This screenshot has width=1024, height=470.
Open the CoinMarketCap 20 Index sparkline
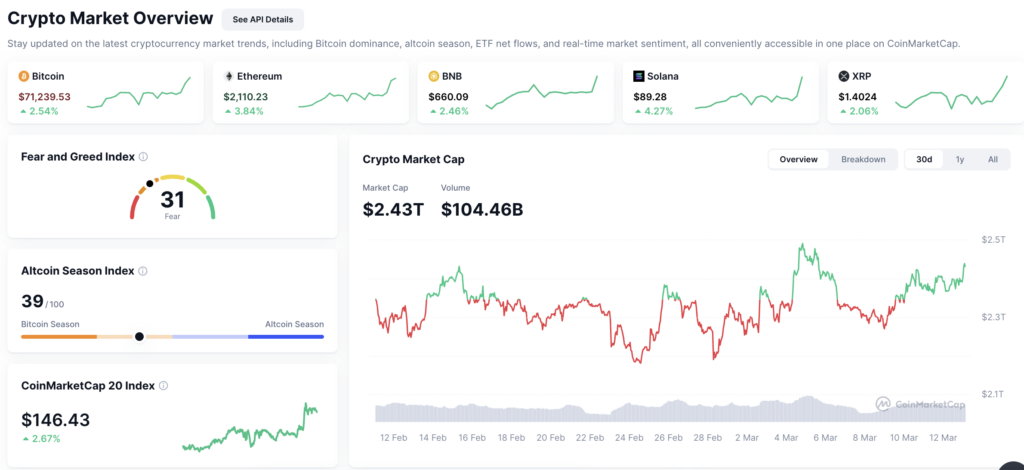click(250, 427)
